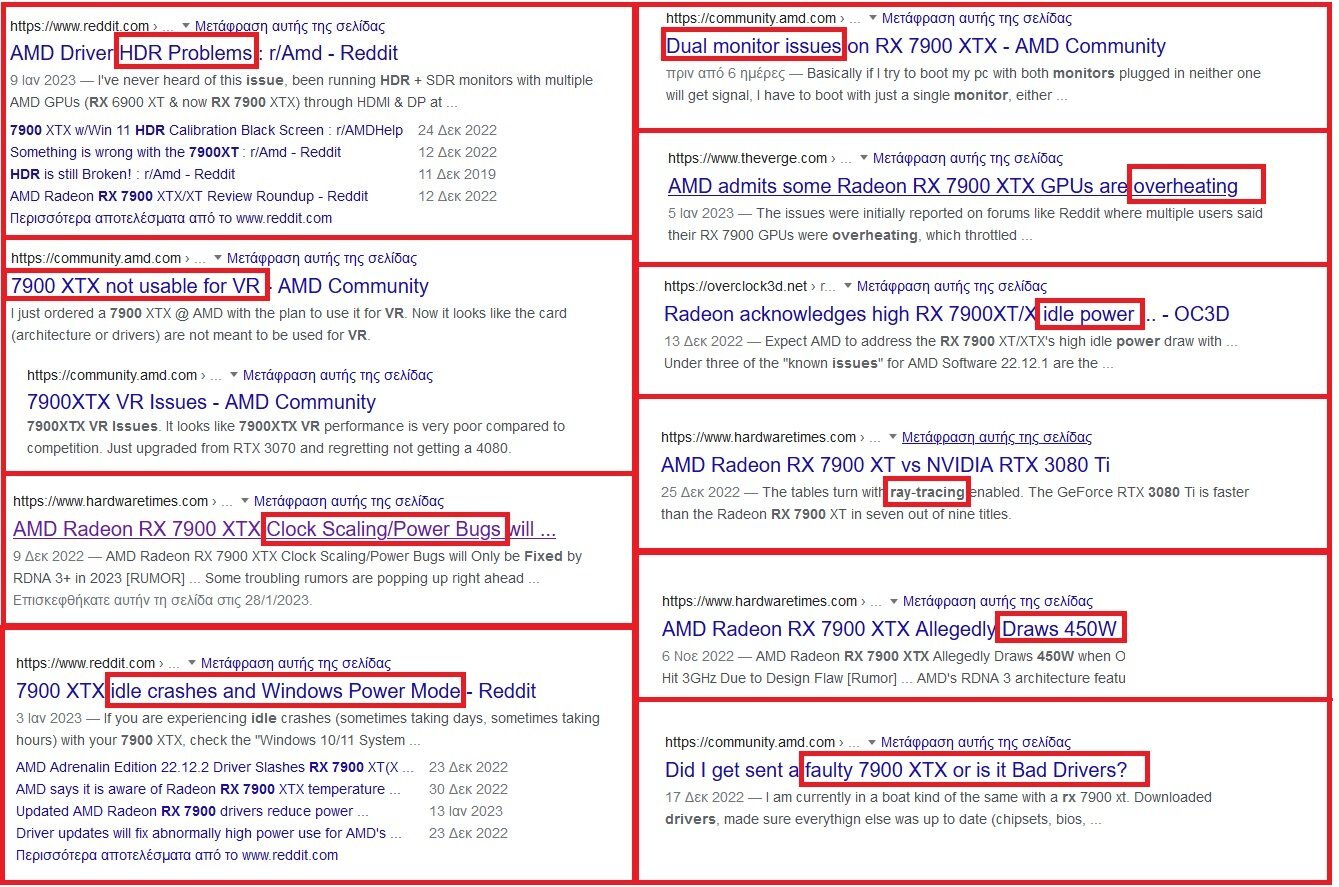The image size is (1339, 887).
Task: Click snippet starting 'I just ordered a 7900 XTX @ AMD'
Action: click(289, 324)
